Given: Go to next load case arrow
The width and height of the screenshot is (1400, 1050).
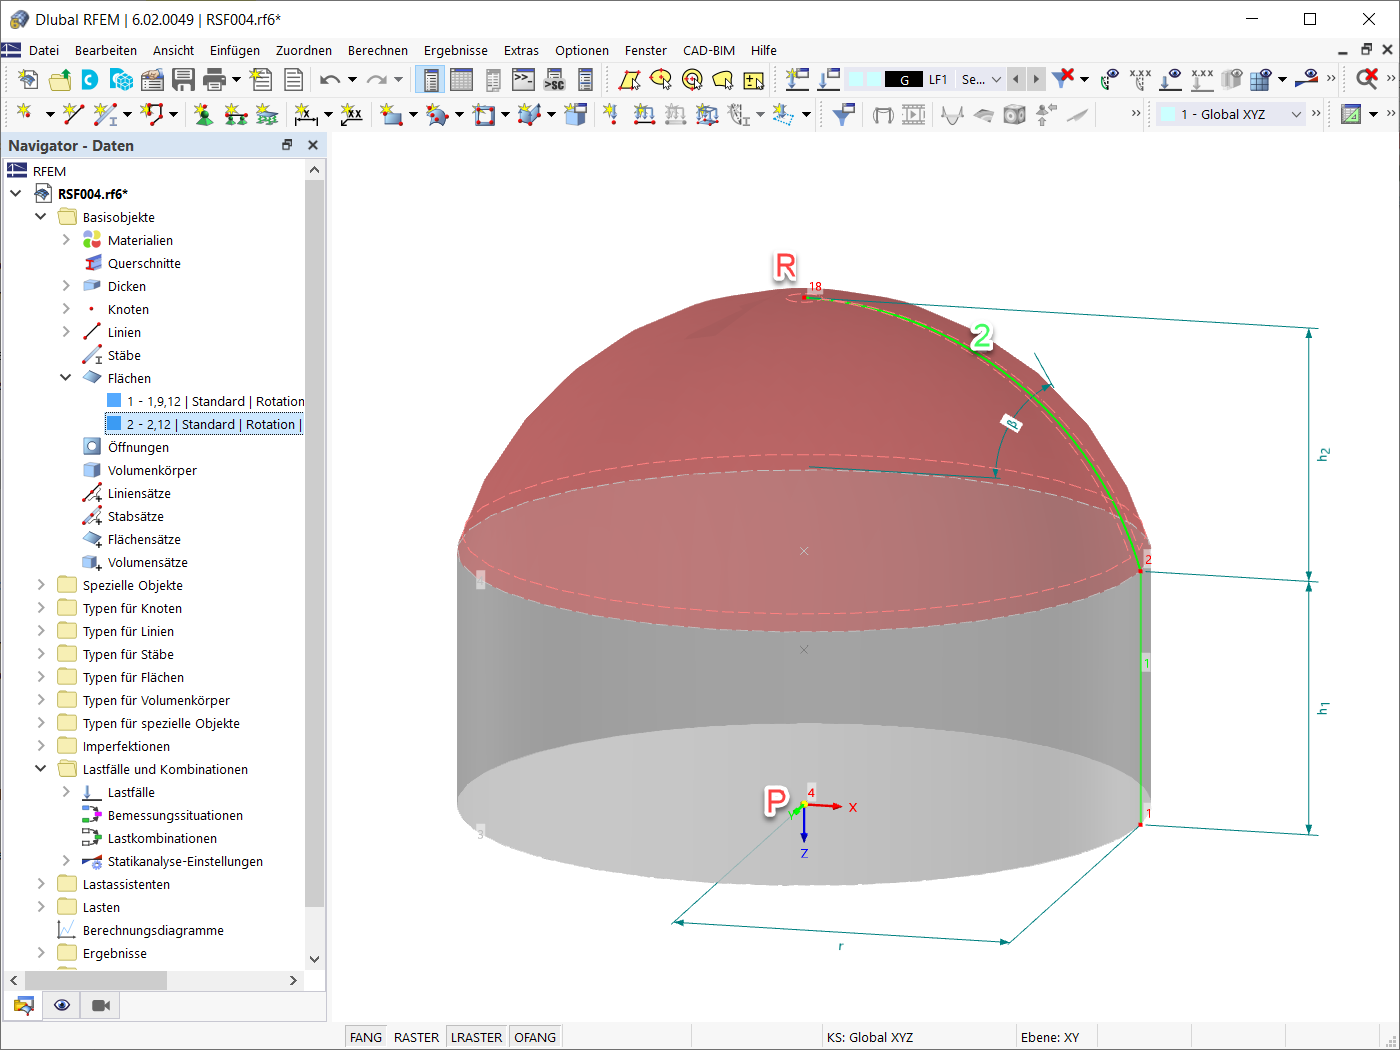Looking at the screenshot, I should (1036, 79).
